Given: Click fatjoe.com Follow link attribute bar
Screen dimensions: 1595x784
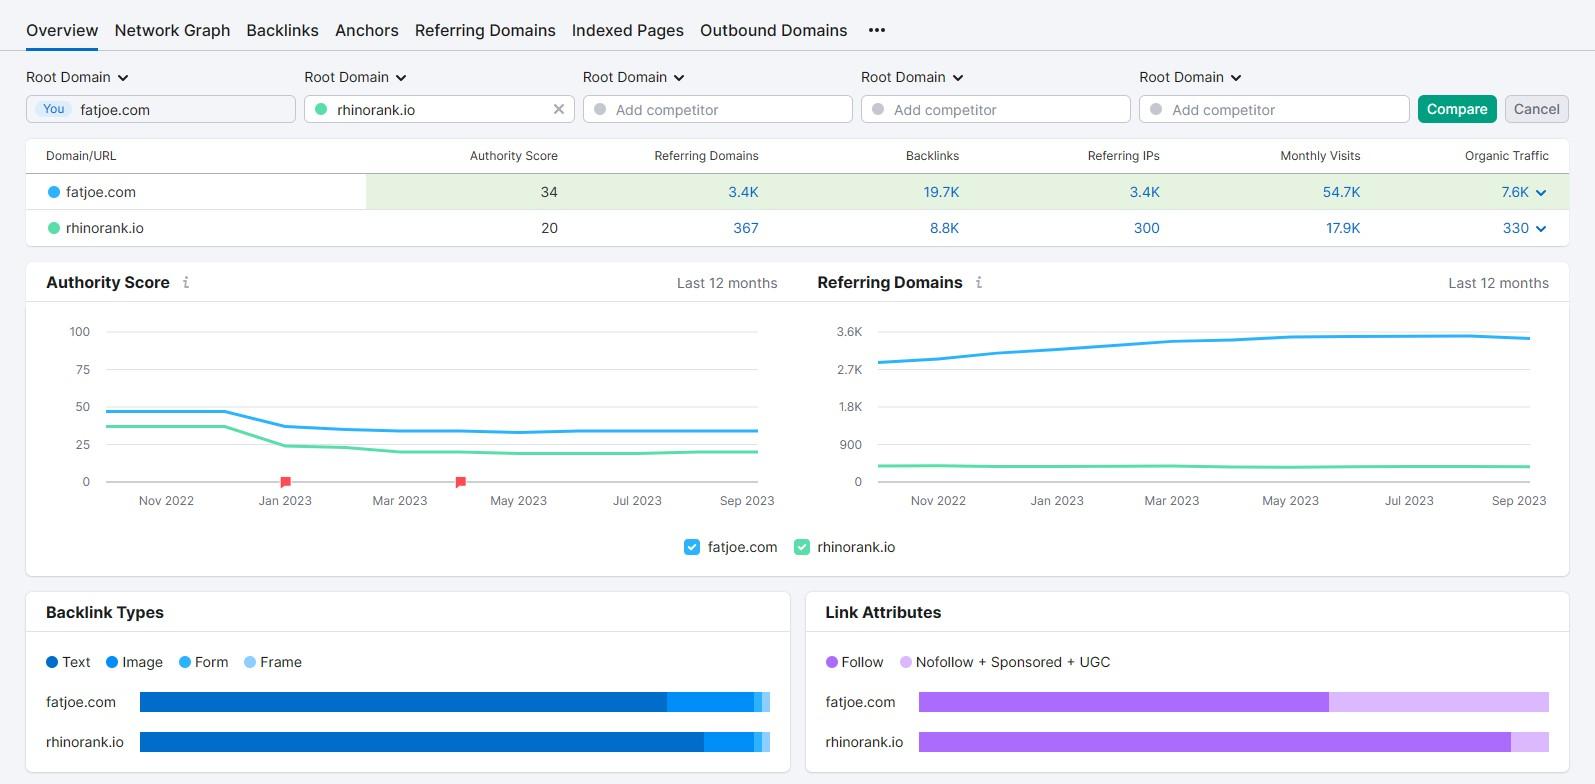Looking at the screenshot, I should [1124, 702].
